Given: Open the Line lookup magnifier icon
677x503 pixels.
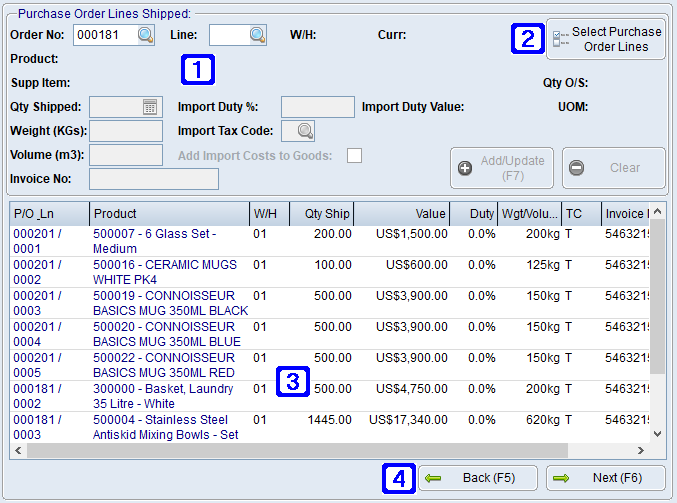Looking at the screenshot, I should click(x=257, y=35).
